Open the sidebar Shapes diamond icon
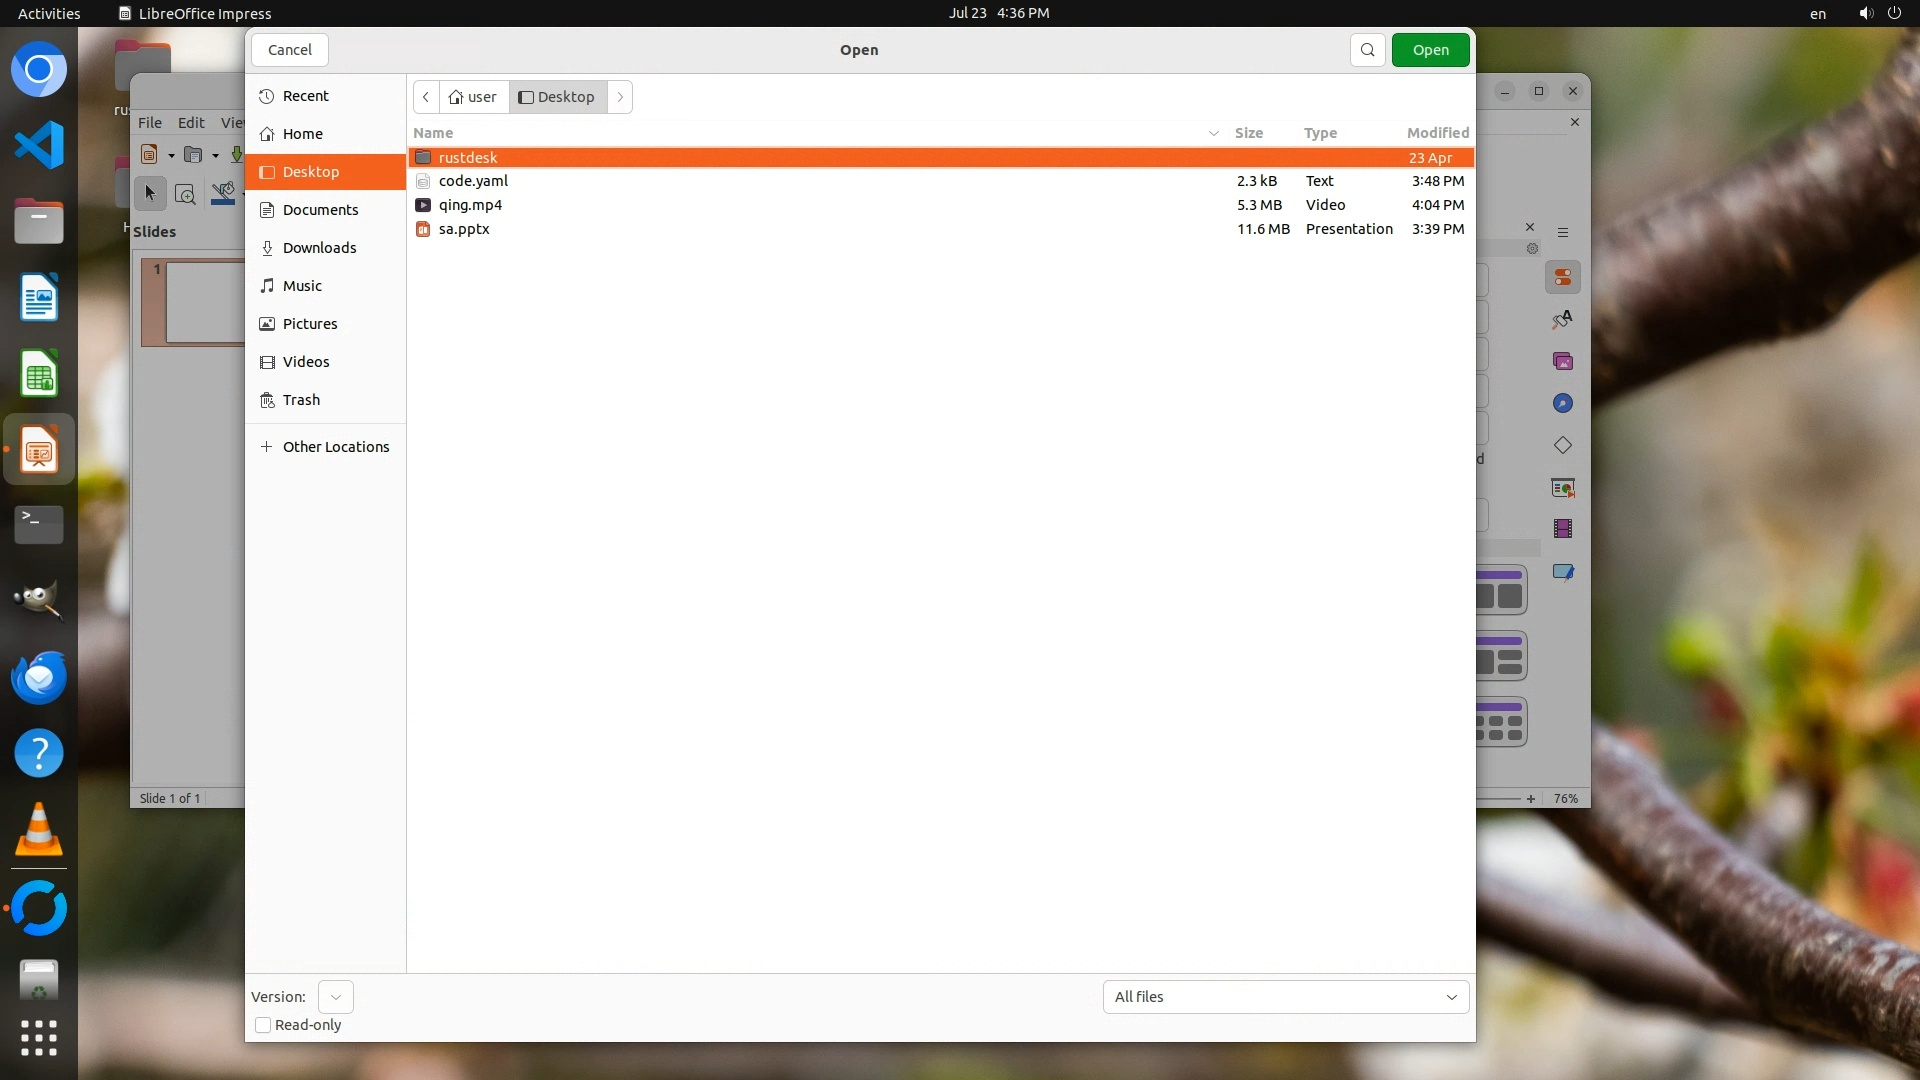The height and width of the screenshot is (1080, 1920). [x=1562, y=445]
